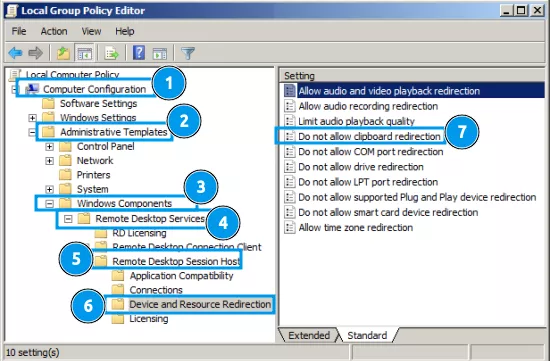Click the Local Group Policy Editor title icon

pos(12,10)
